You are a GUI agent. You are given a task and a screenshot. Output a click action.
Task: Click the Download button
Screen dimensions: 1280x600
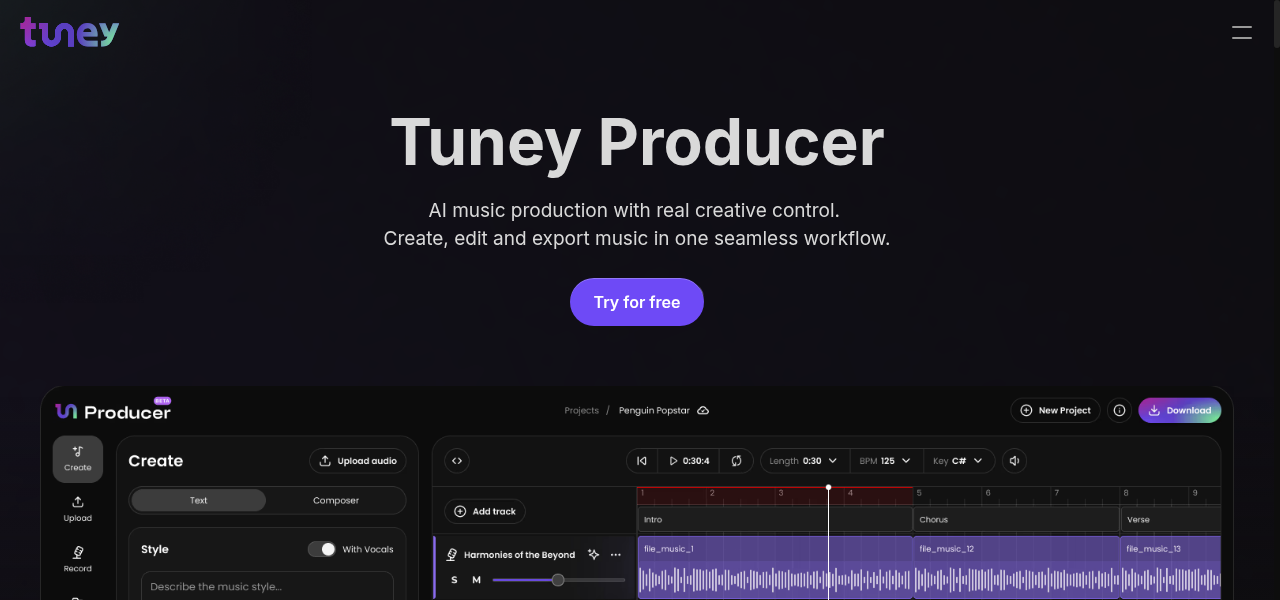tap(1179, 410)
